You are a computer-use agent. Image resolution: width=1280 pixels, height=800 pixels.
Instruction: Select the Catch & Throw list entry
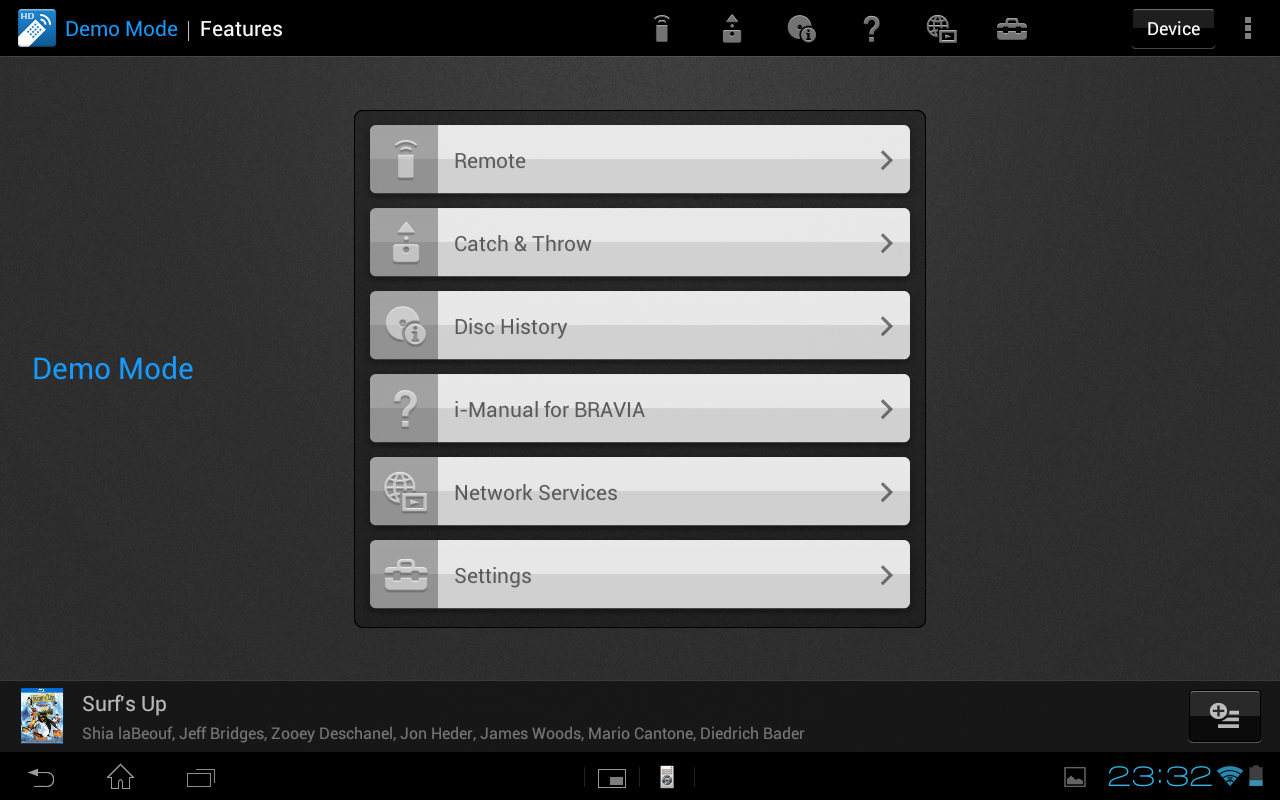pos(640,243)
